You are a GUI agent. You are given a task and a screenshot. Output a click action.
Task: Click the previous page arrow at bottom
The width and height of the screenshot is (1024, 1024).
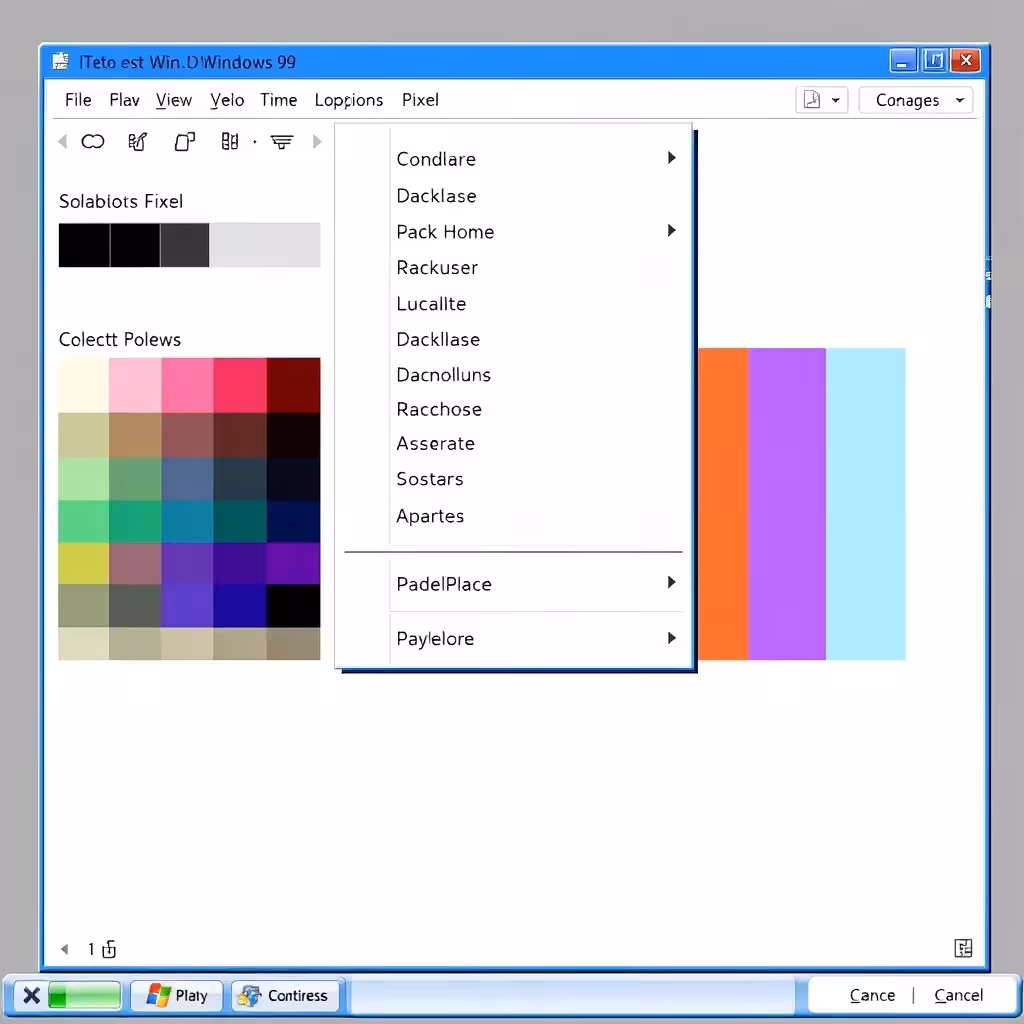coord(64,949)
